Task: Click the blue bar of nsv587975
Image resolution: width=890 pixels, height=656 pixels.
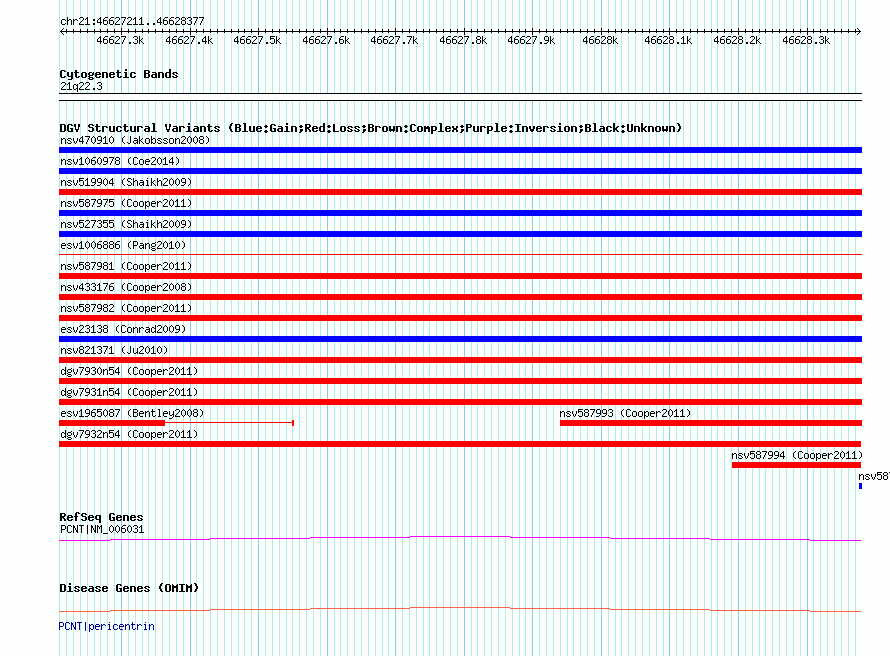Action: coord(460,213)
